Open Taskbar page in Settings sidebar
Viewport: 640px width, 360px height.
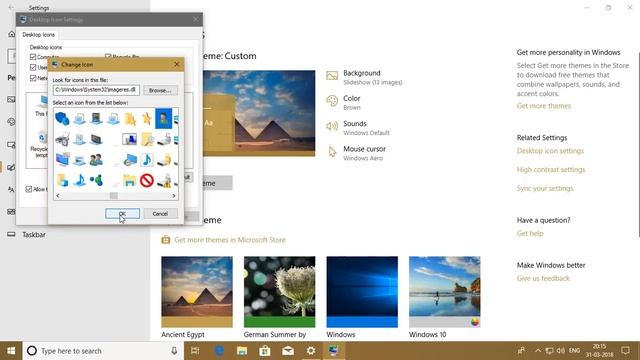pos(34,235)
